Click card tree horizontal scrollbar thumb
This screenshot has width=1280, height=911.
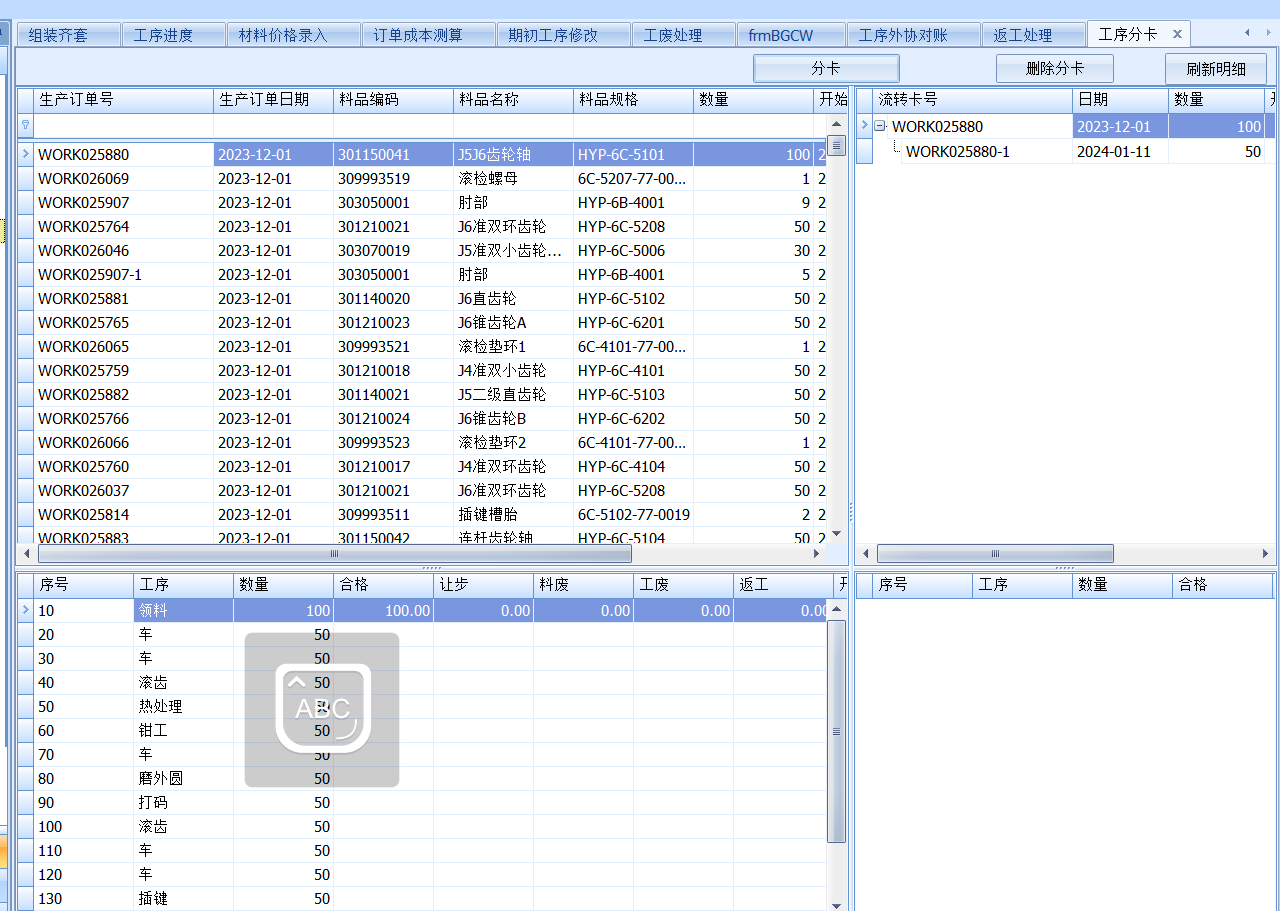pos(995,554)
